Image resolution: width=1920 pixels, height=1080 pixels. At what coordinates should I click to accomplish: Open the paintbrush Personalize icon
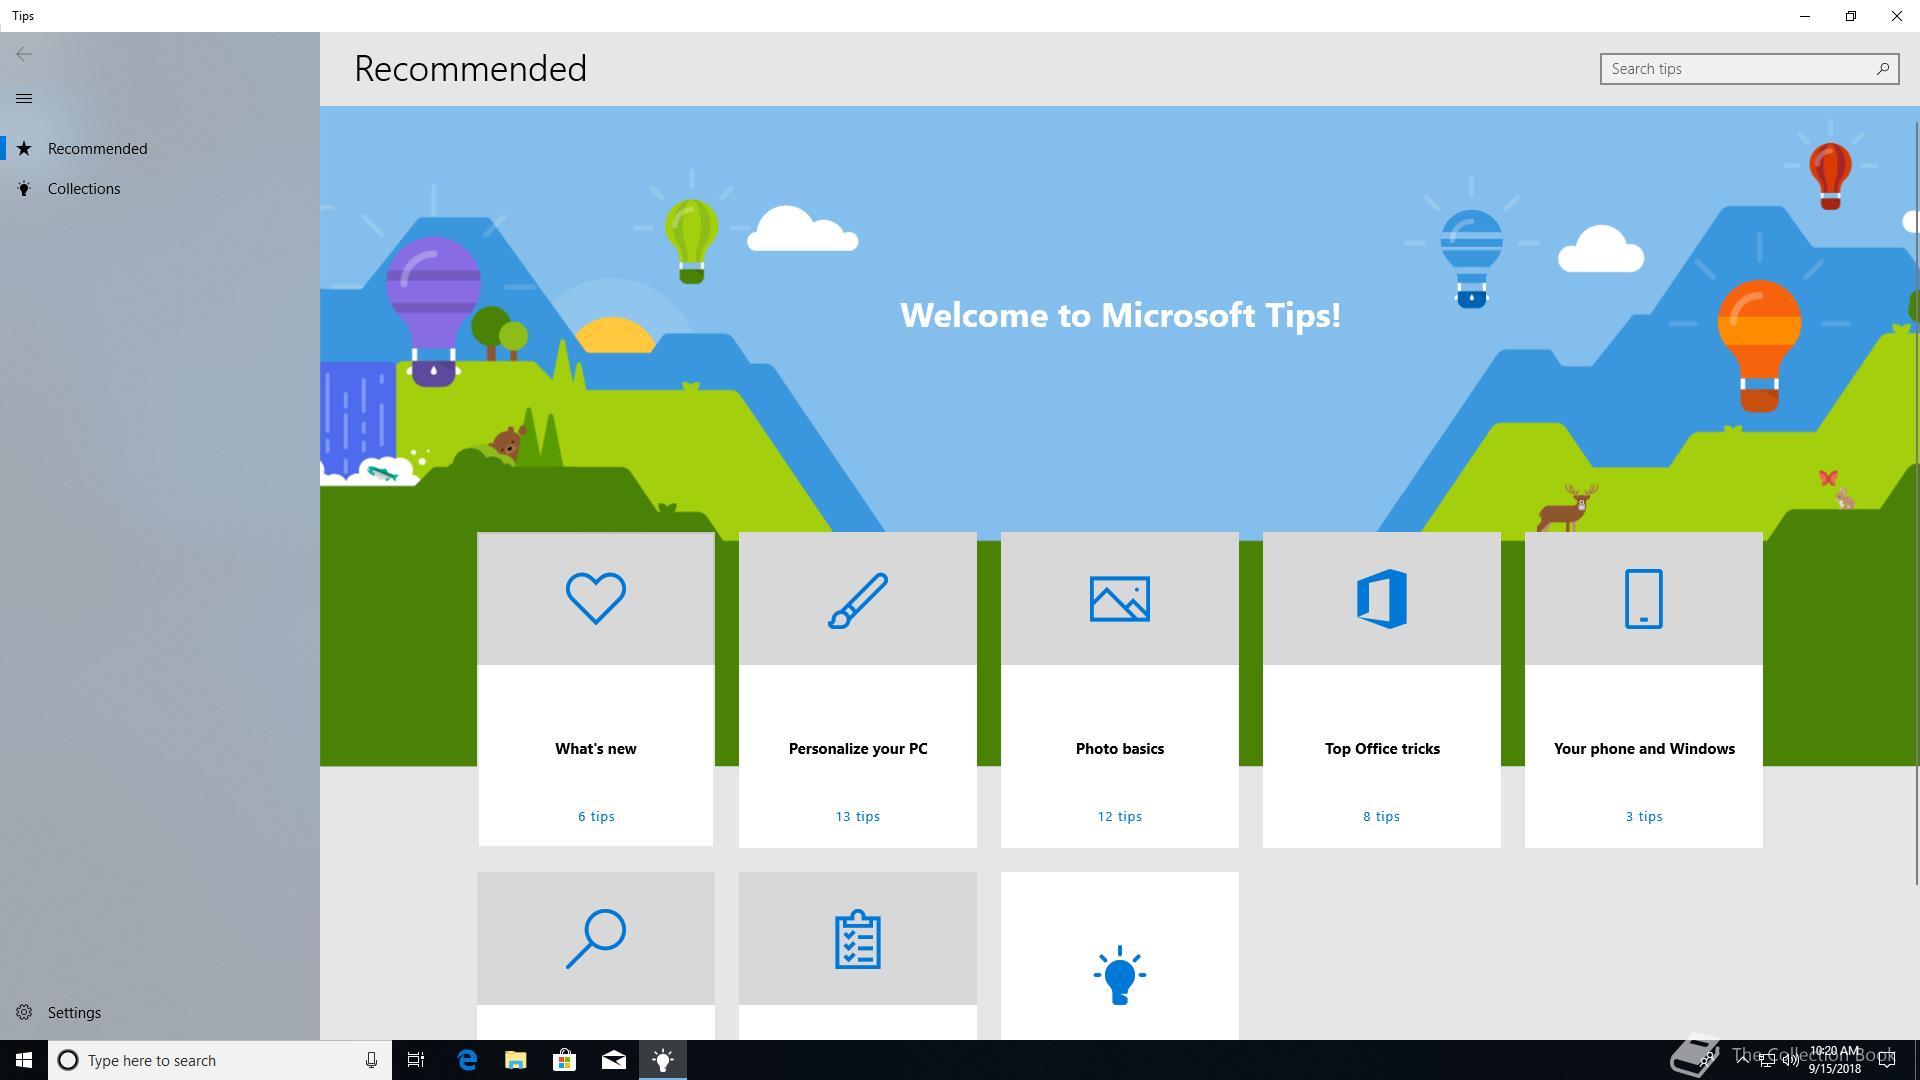pos(858,599)
